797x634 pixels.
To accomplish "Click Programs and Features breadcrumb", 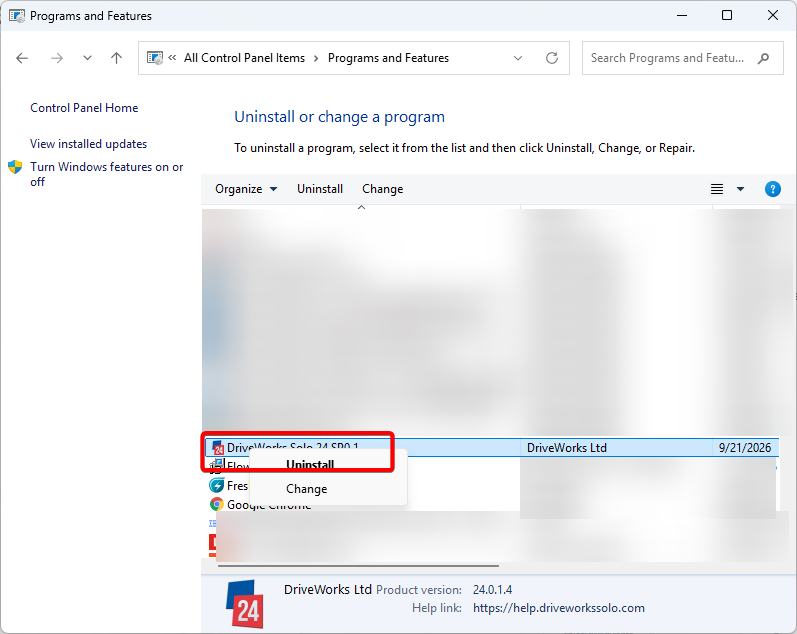I will 388,58.
